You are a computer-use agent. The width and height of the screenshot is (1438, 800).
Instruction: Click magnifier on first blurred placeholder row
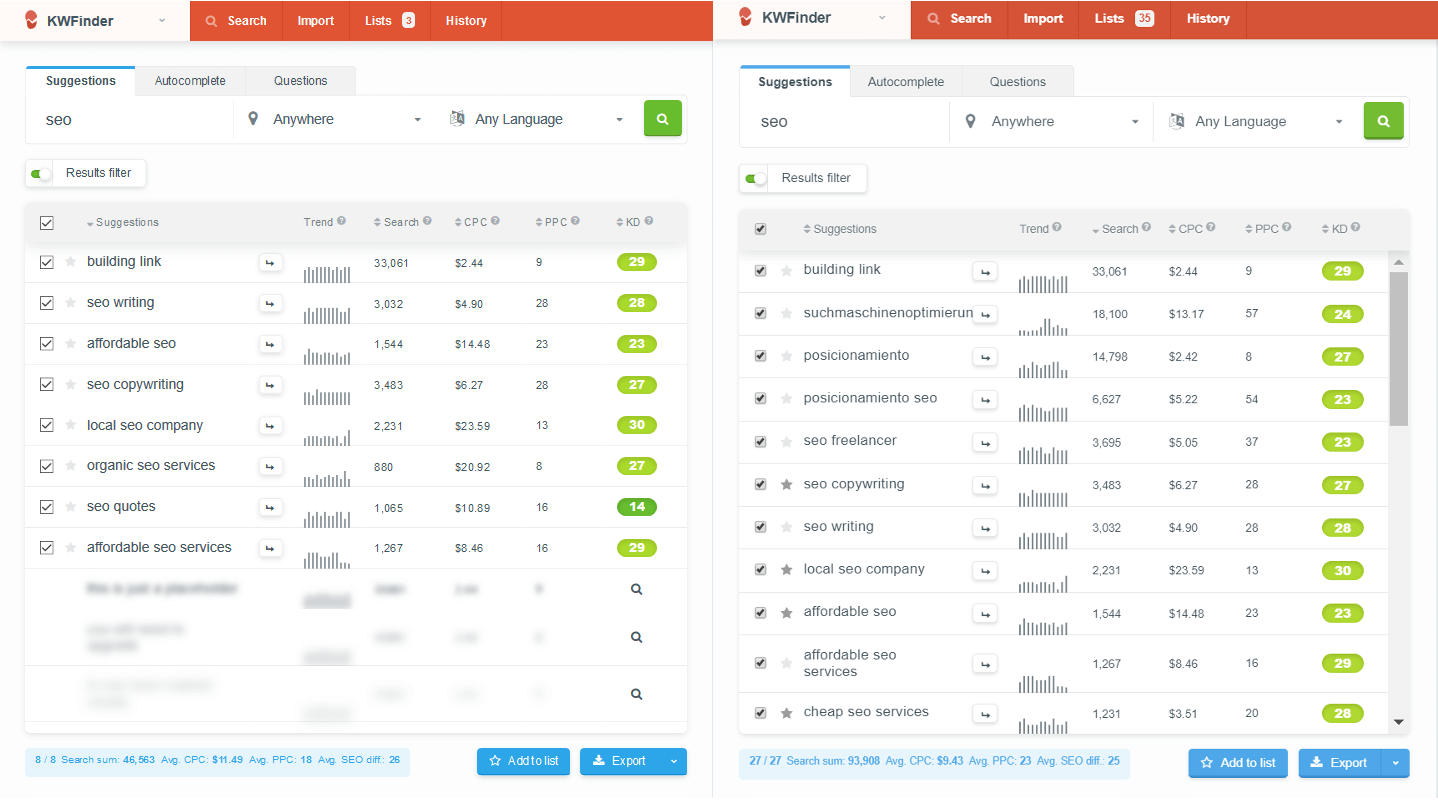click(x=636, y=590)
